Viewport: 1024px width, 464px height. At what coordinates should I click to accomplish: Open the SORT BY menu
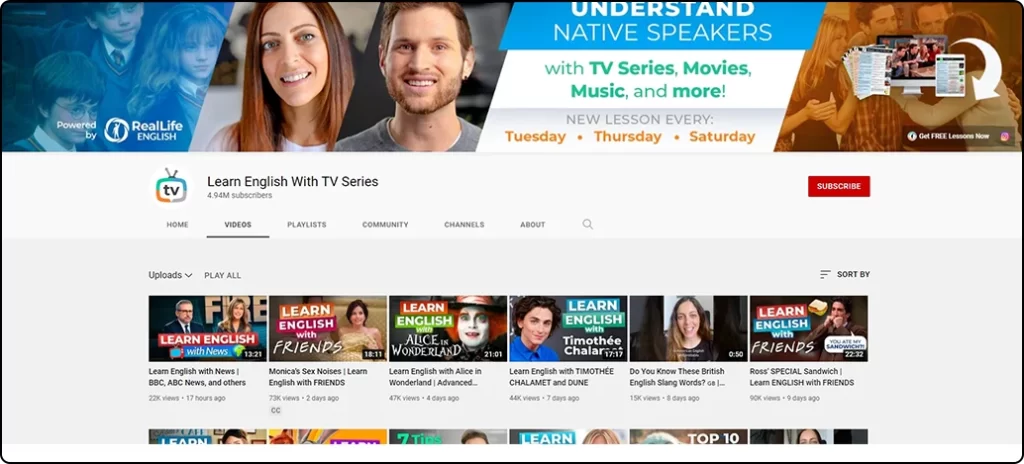[845, 274]
